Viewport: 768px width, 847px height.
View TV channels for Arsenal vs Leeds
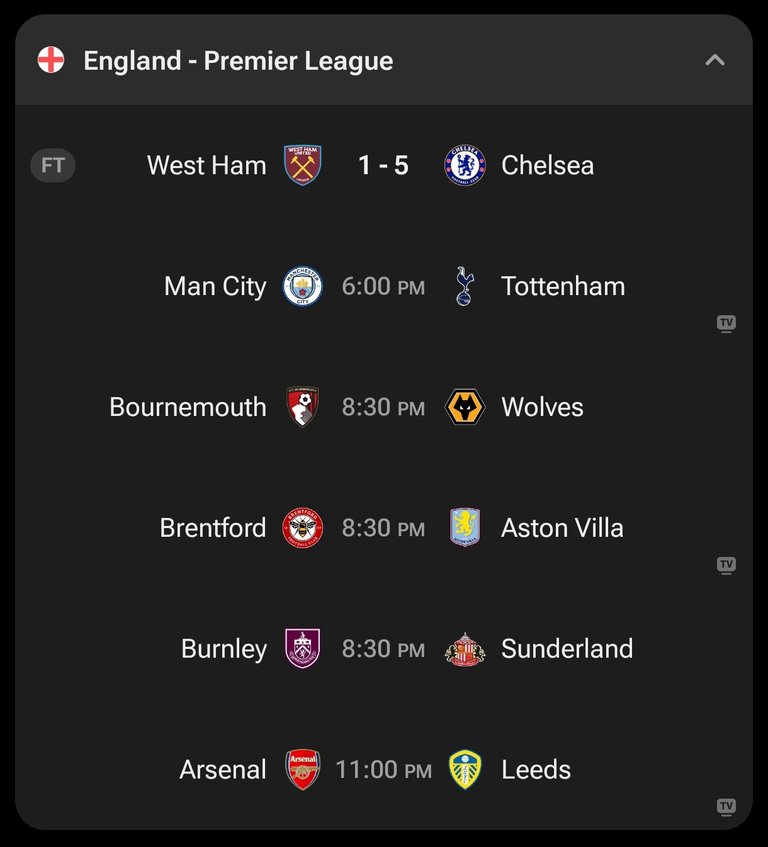(x=726, y=806)
